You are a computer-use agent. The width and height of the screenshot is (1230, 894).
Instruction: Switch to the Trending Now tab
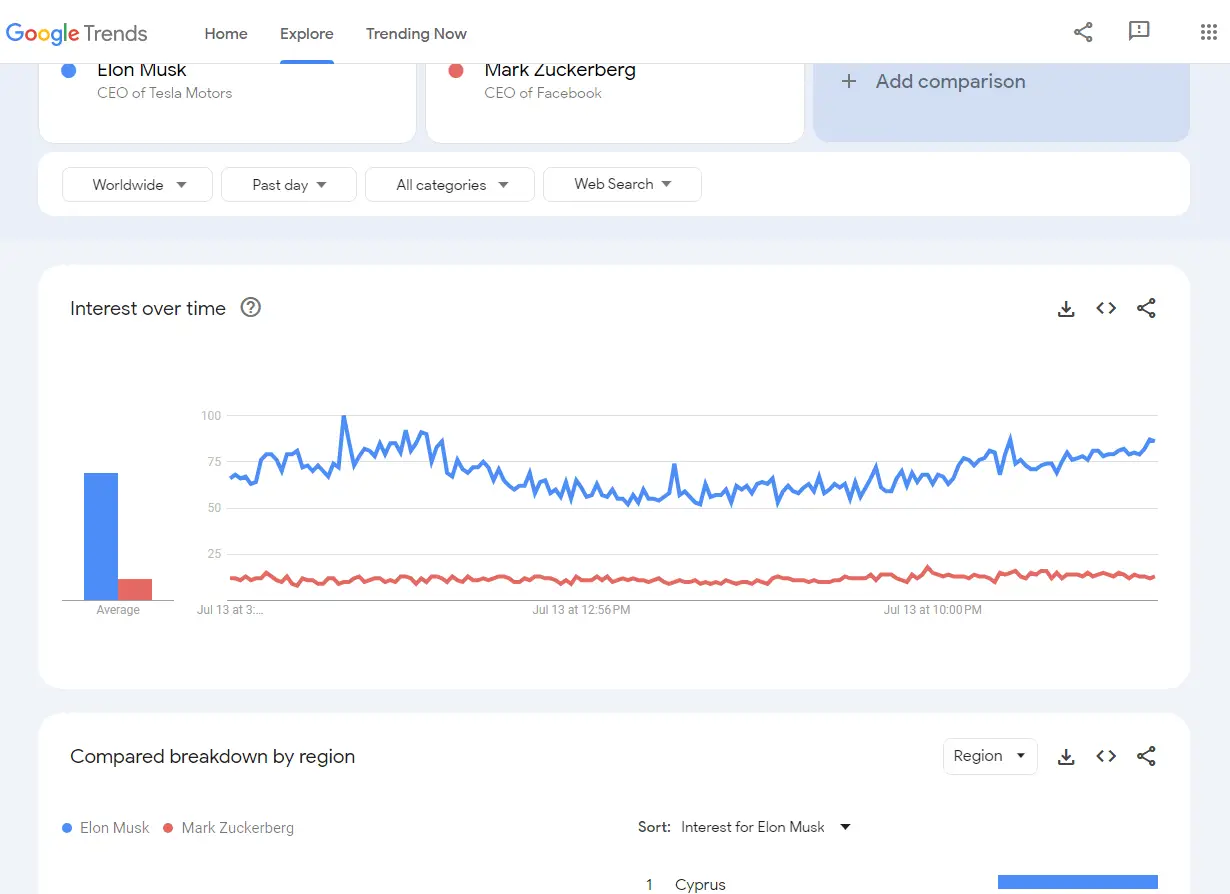pyautogui.click(x=416, y=33)
